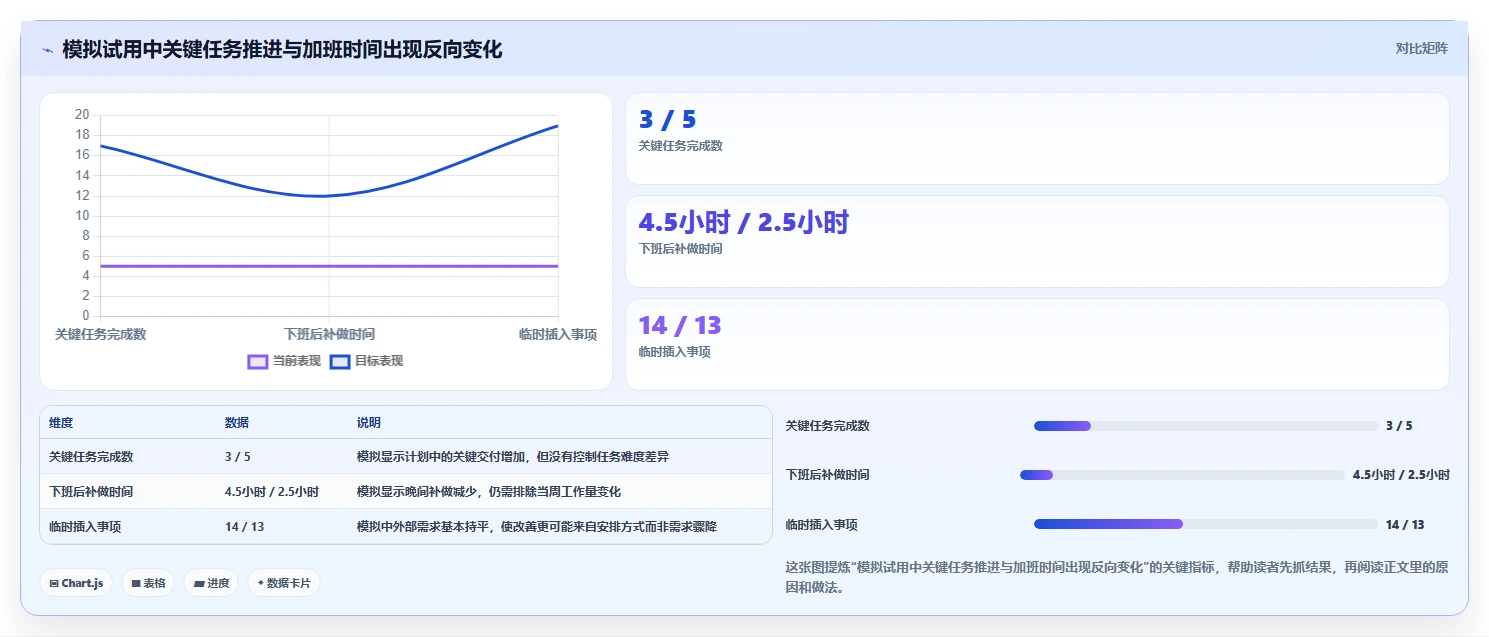Click the 模拟显示晚间补做减少 description cell
This screenshot has height=637, width=1489.
click(489, 492)
